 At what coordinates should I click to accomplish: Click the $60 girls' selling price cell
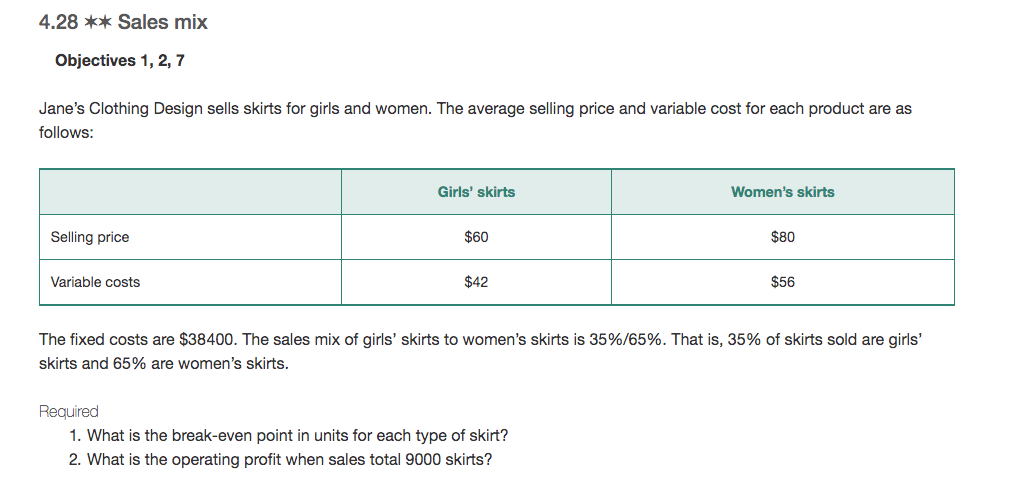[476, 237]
